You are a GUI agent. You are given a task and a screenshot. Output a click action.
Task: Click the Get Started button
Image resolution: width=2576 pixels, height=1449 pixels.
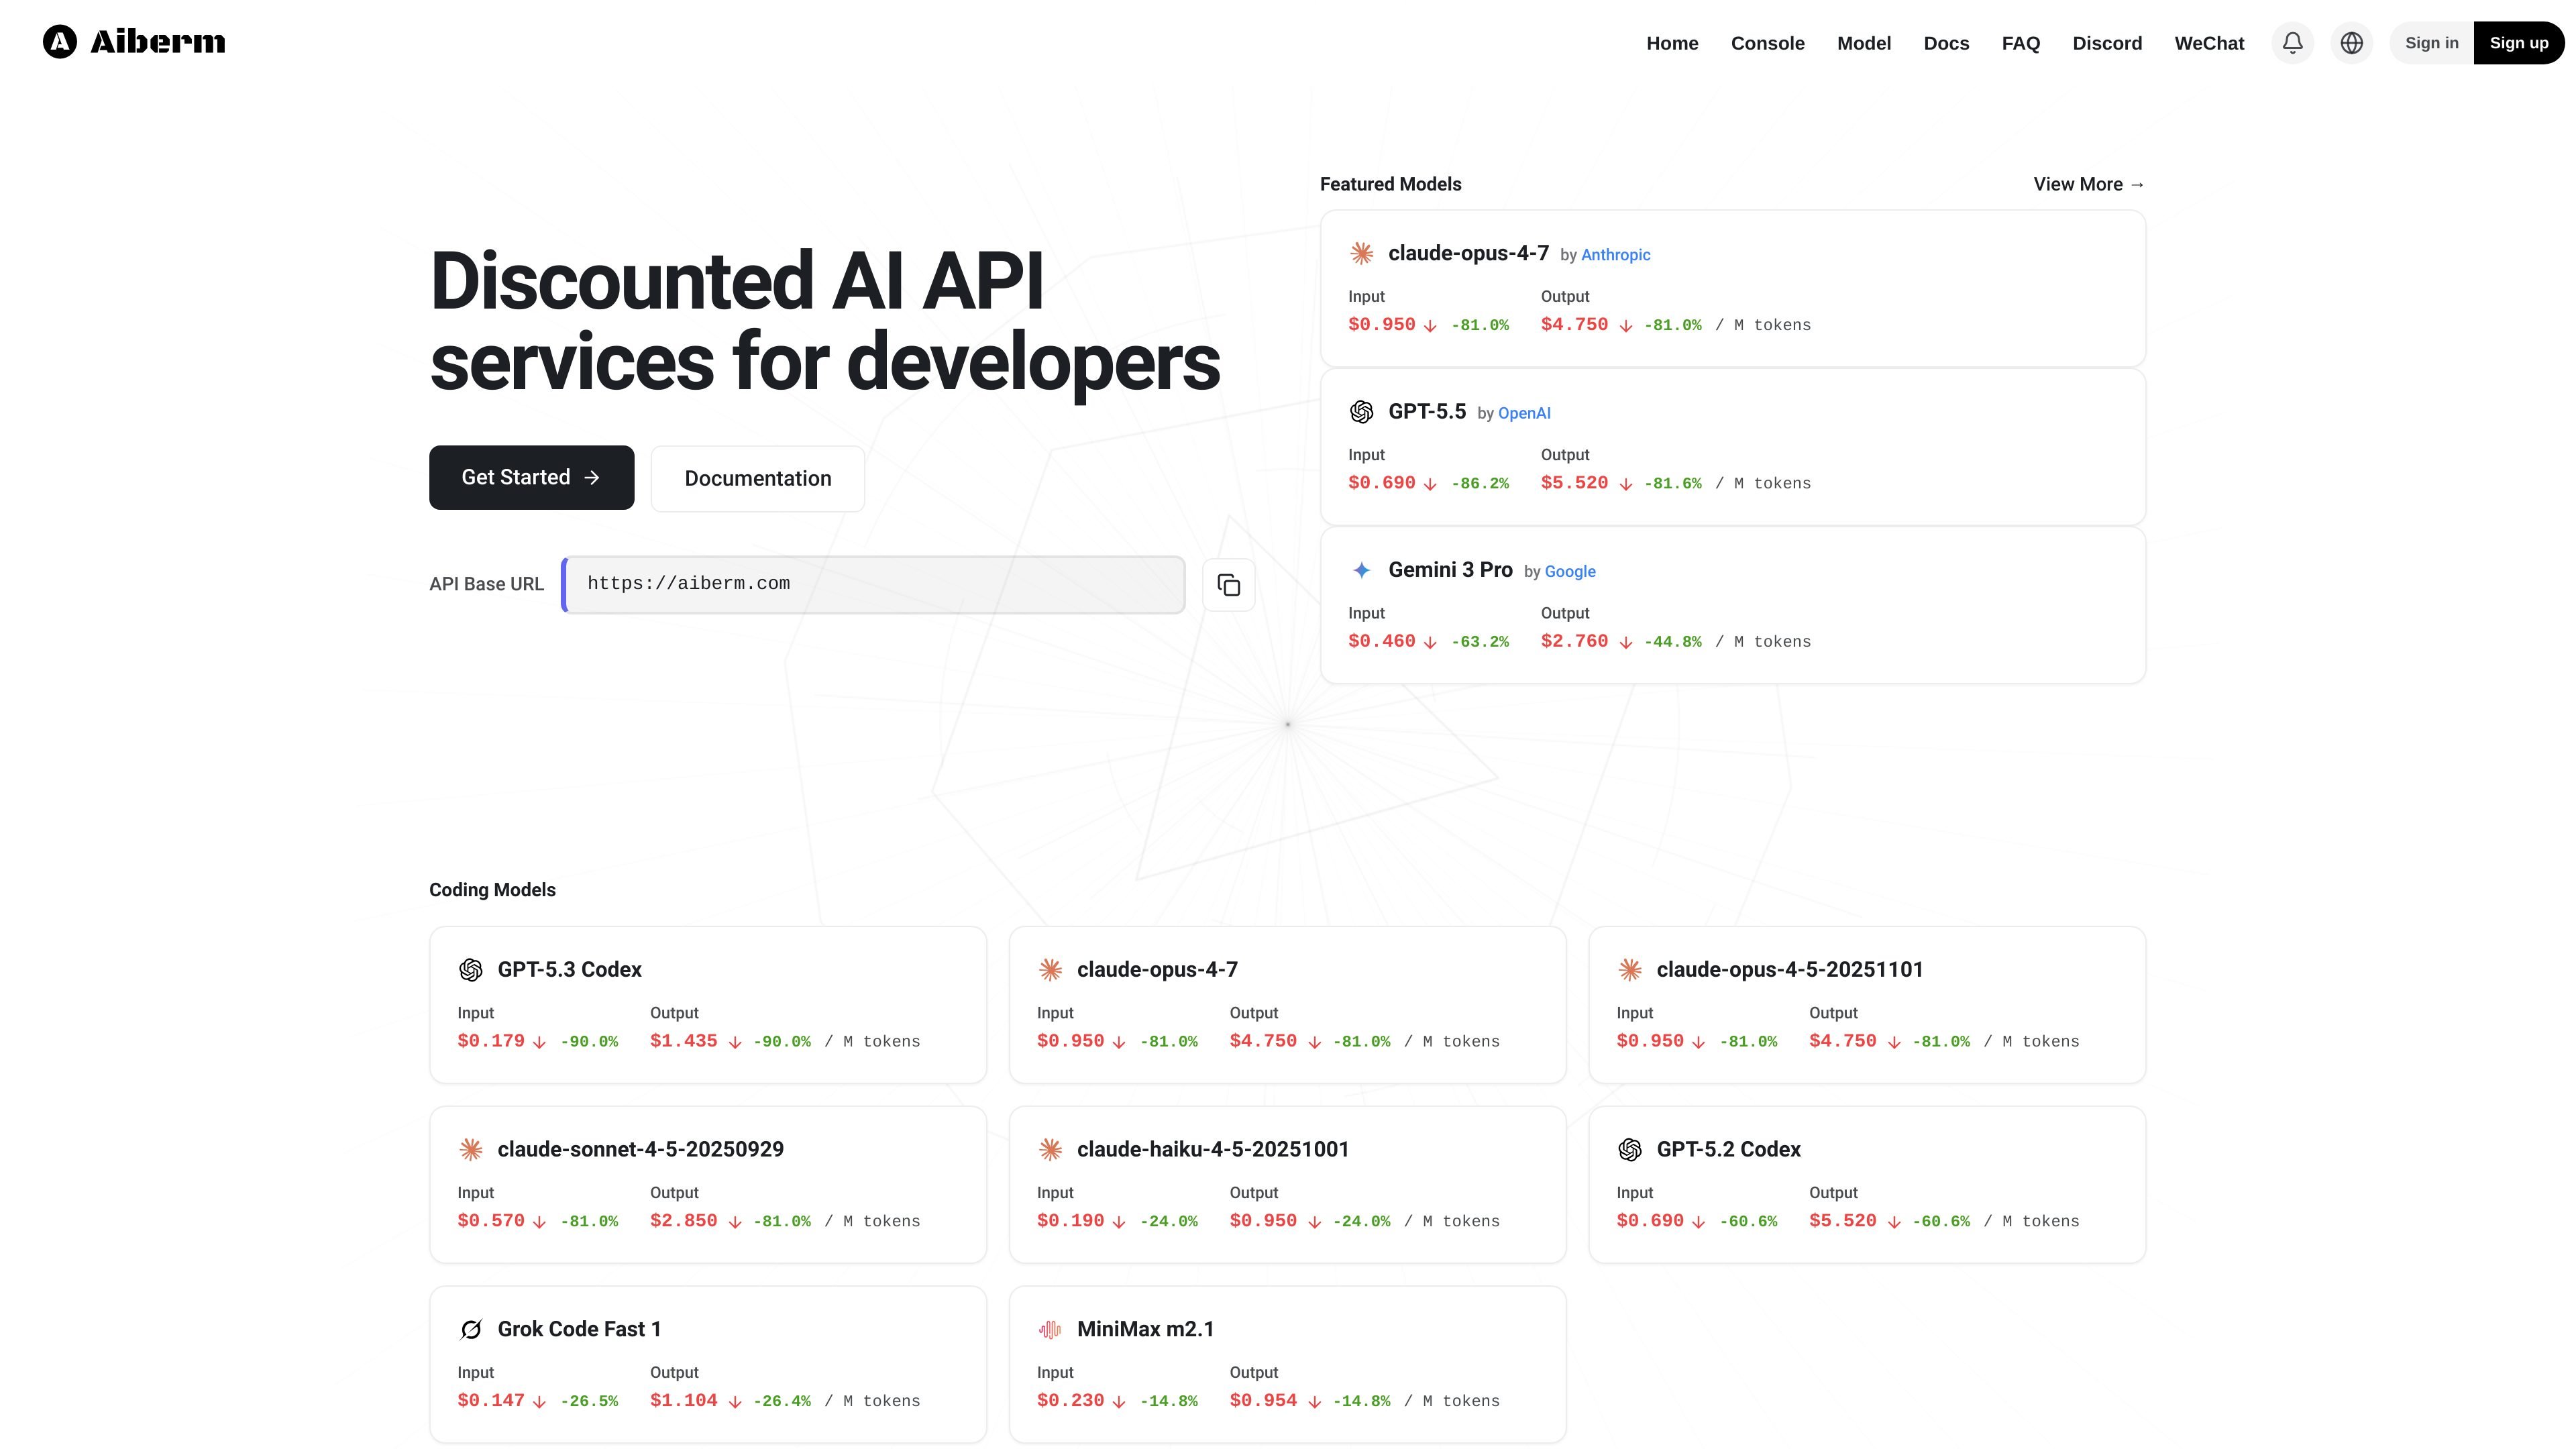coord(531,478)
